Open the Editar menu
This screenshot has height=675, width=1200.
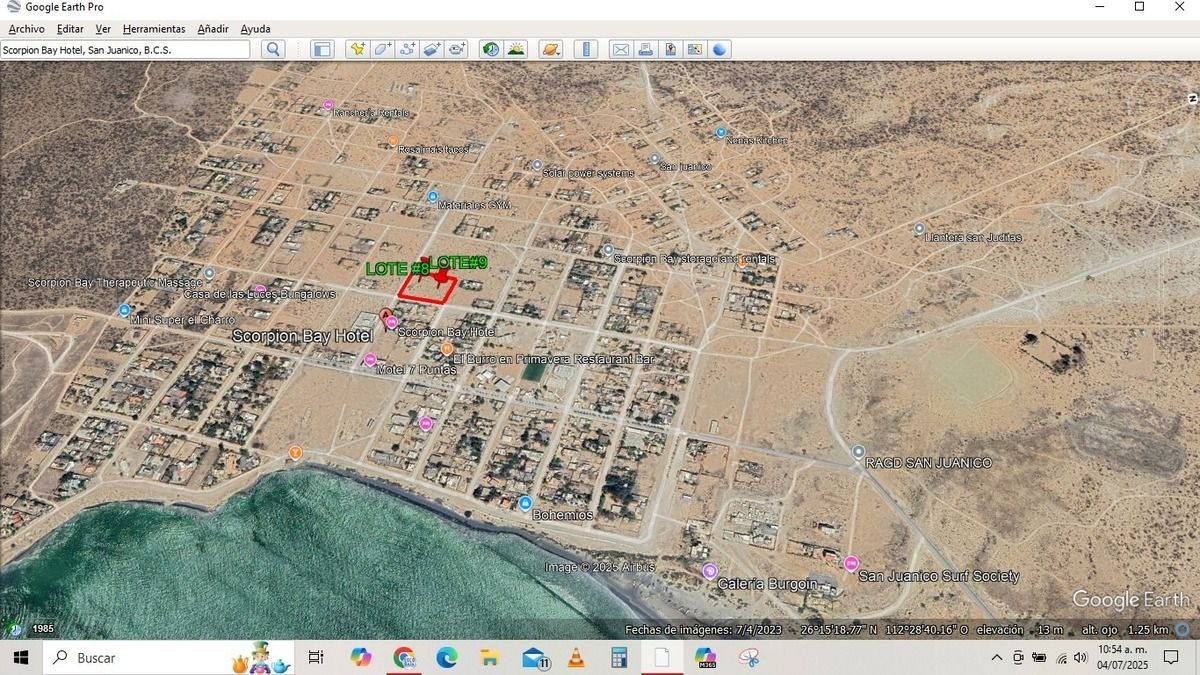pyautogui.click(x=70, y=29)
